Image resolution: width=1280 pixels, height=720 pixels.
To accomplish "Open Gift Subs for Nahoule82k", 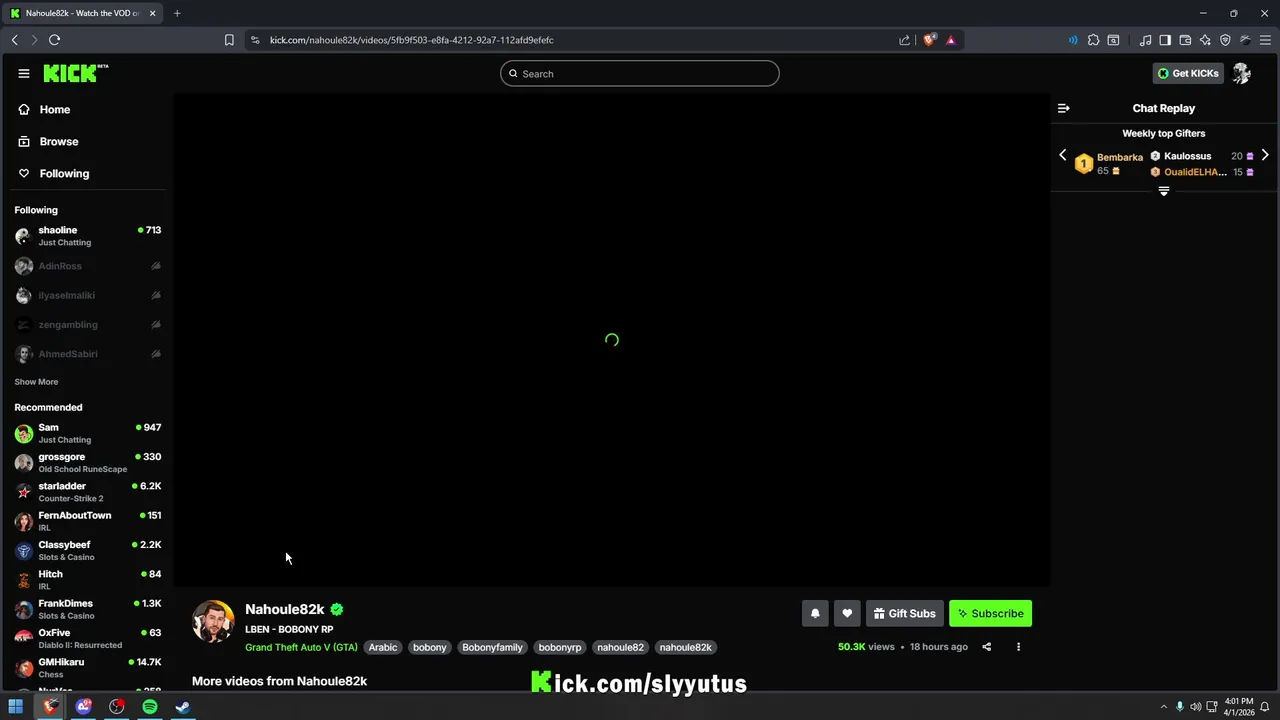I will tap(904, 613).
